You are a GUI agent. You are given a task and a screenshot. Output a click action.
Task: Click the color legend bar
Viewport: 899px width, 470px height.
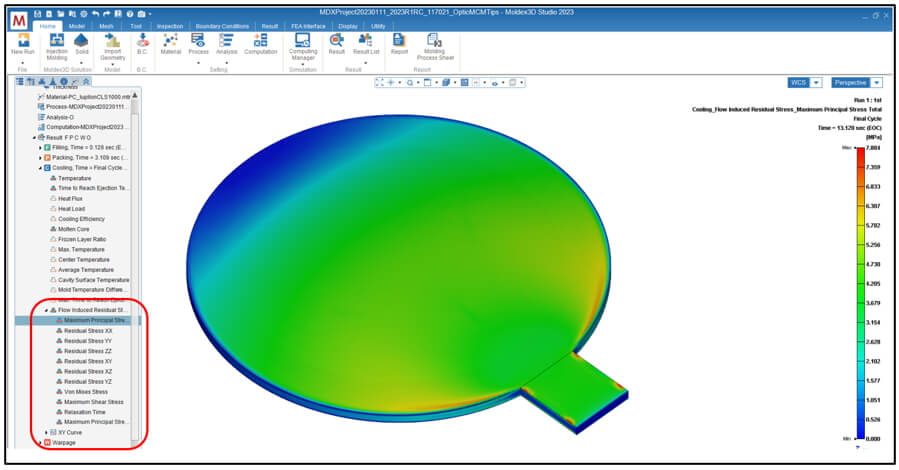tap(860, 293)
